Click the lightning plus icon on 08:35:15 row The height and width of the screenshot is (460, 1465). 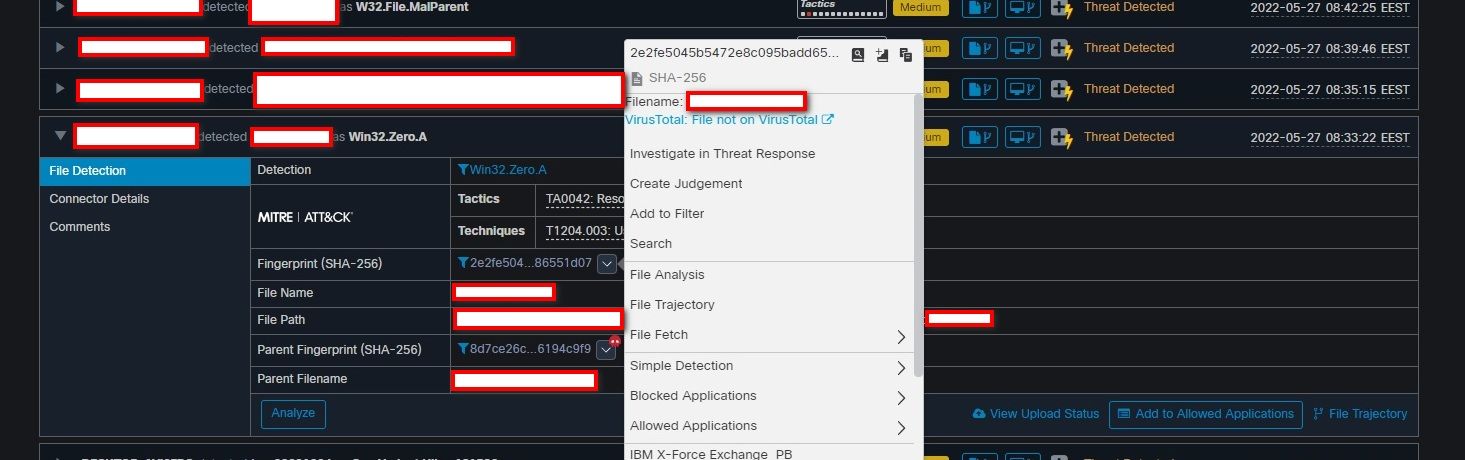1061,89
